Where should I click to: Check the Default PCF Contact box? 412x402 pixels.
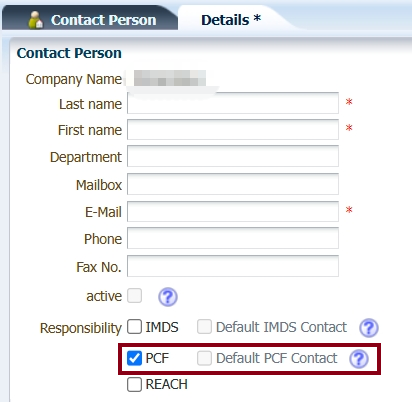click(x=204, y=358)
